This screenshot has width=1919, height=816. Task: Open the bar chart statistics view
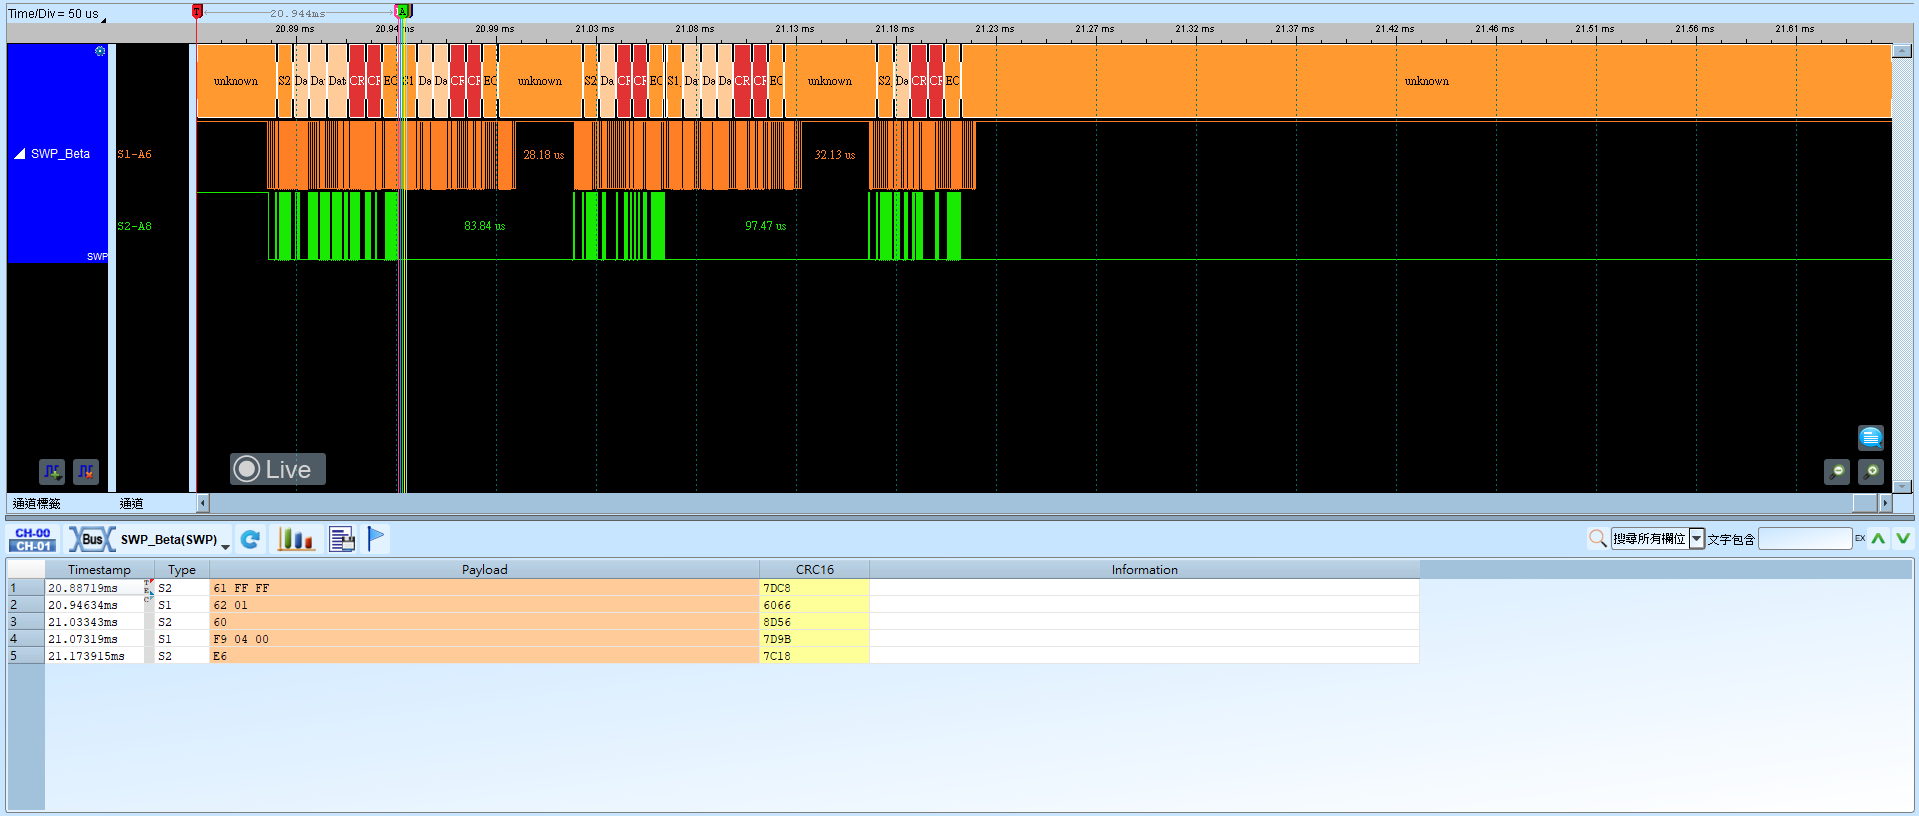click(295, 539)
